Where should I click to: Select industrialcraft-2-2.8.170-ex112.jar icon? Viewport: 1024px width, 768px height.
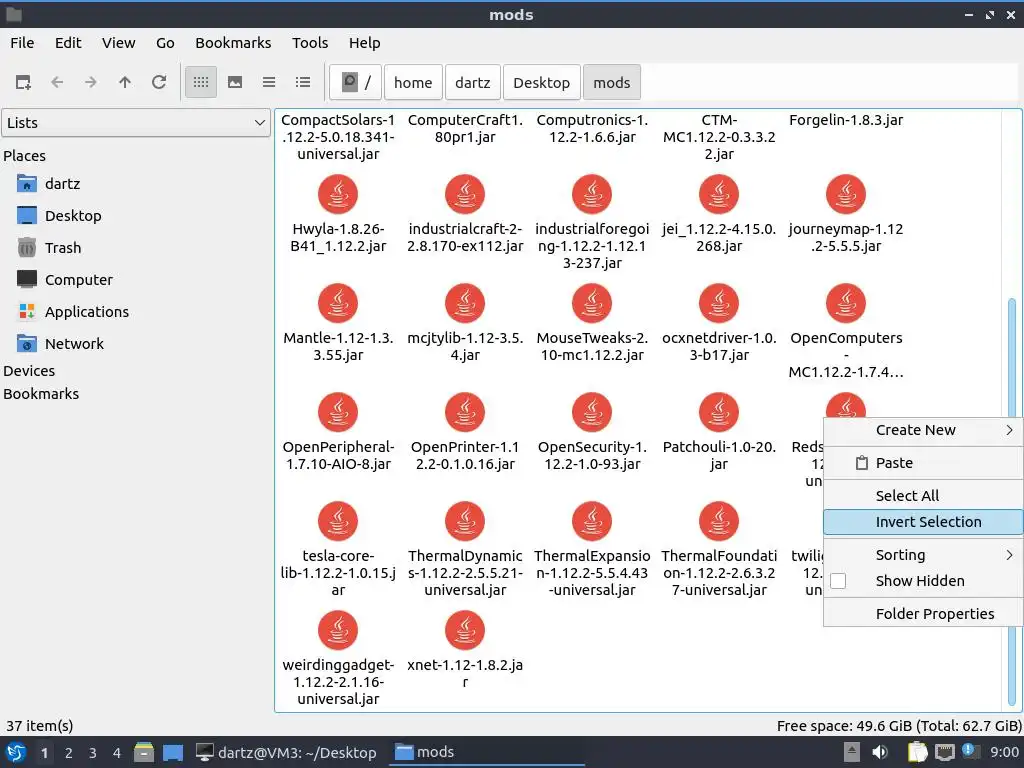[465, 194]
